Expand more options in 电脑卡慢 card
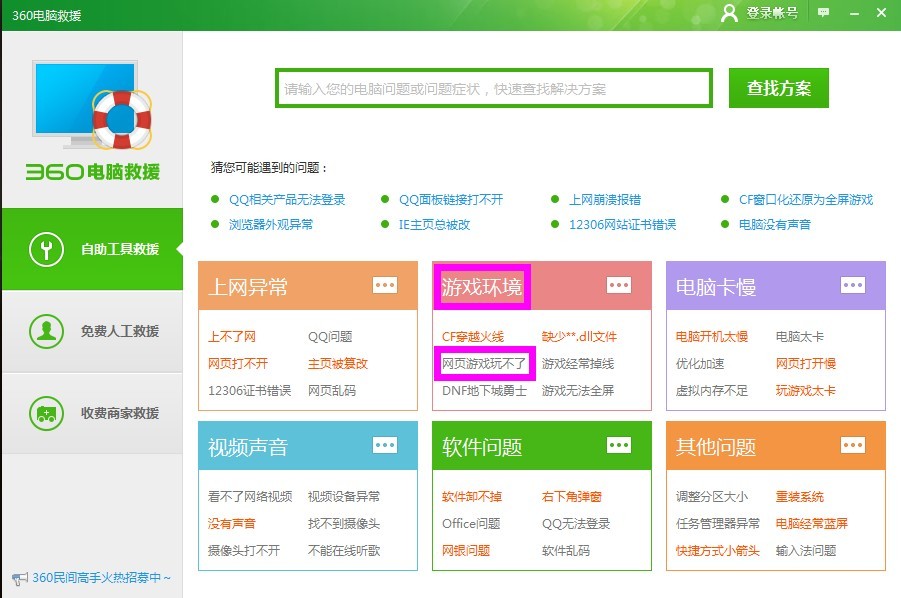 853,285
